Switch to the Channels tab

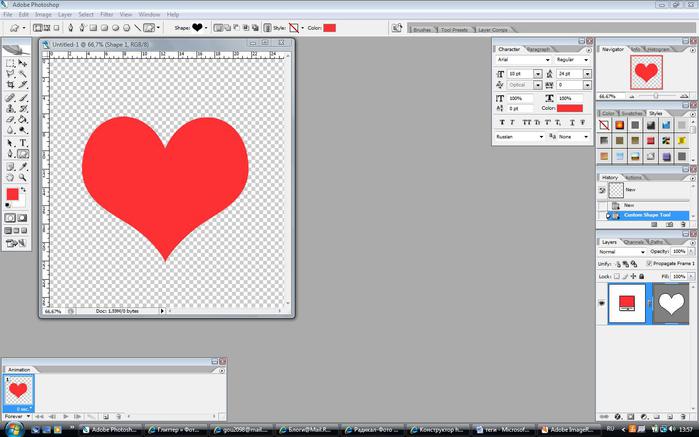tap(634, 241)
